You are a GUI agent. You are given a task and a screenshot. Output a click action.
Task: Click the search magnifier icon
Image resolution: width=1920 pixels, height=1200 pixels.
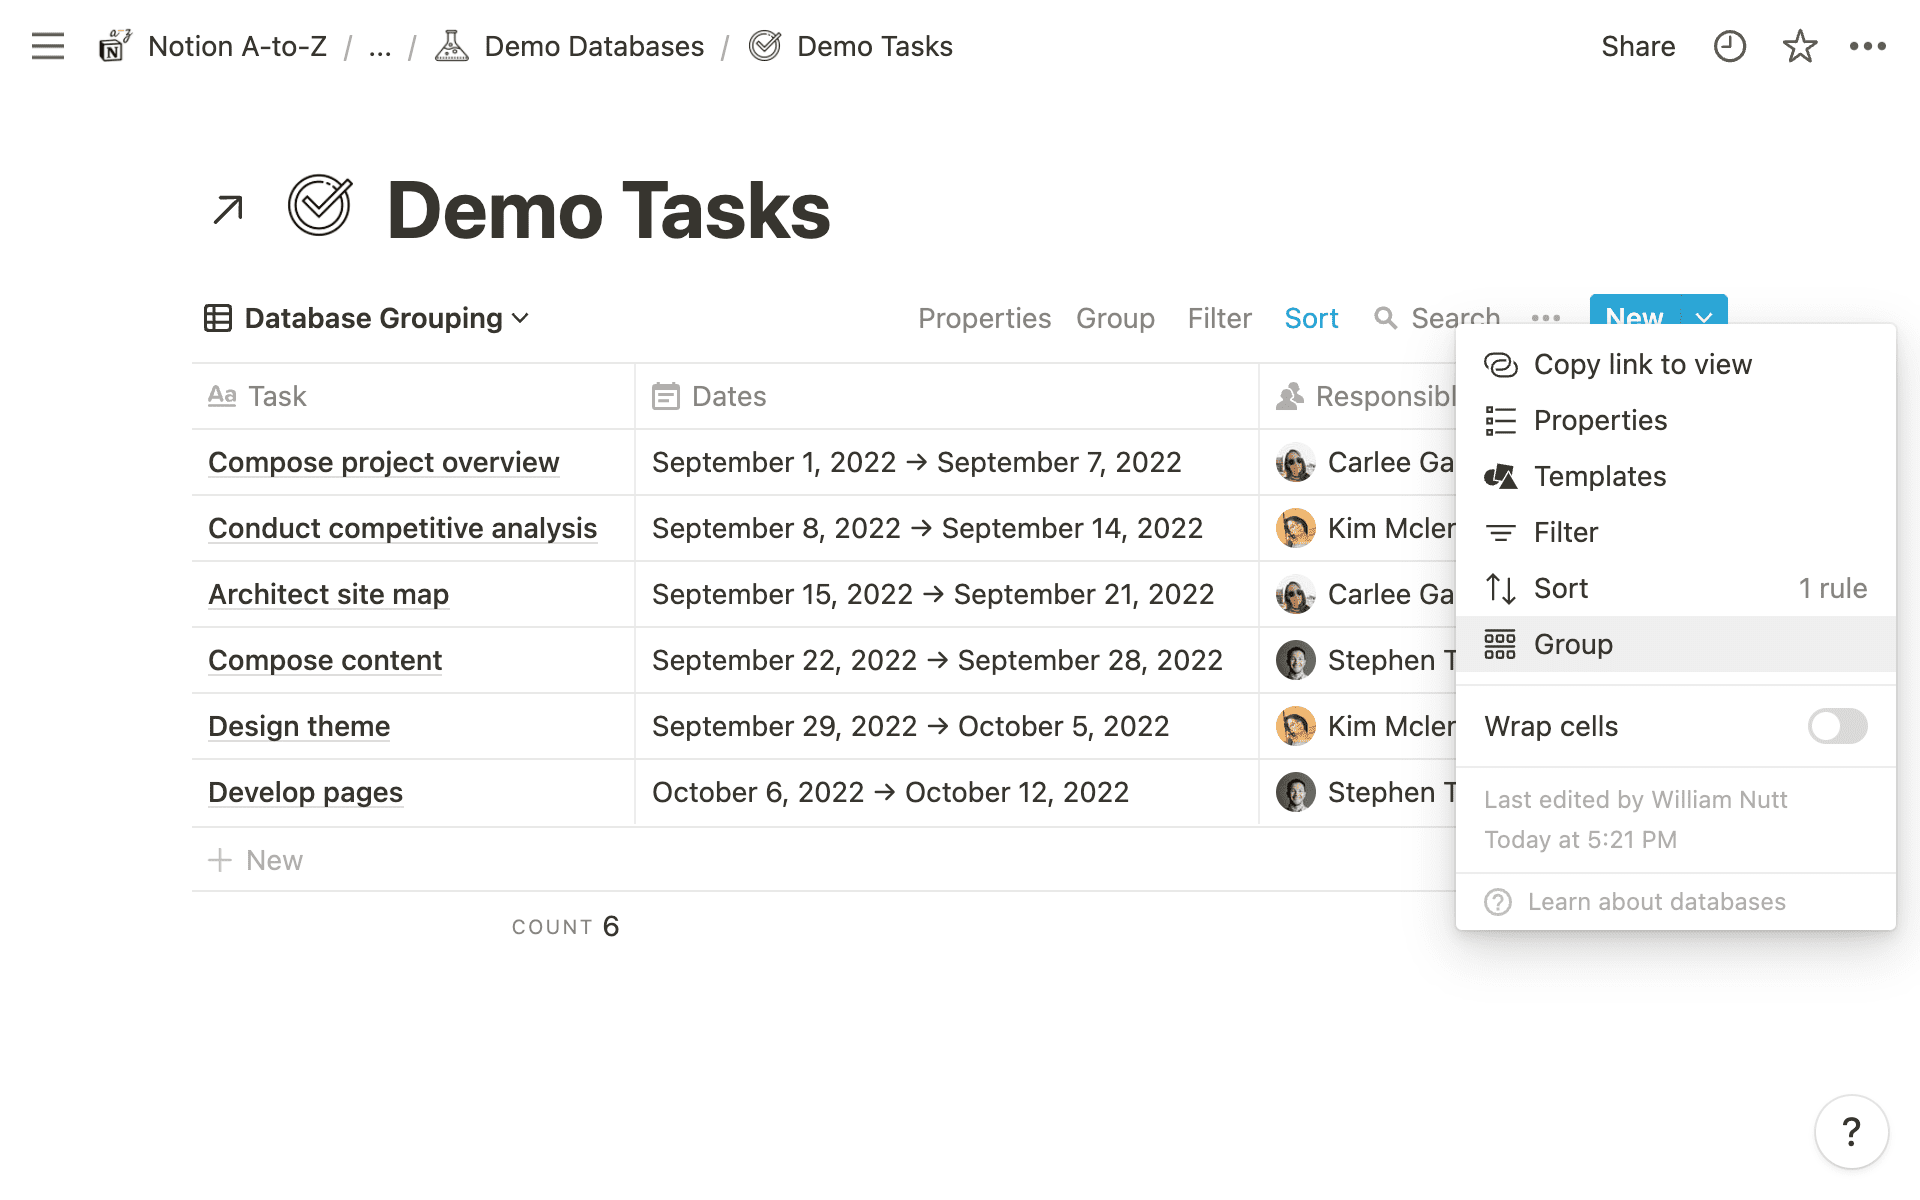(1385, 318)
